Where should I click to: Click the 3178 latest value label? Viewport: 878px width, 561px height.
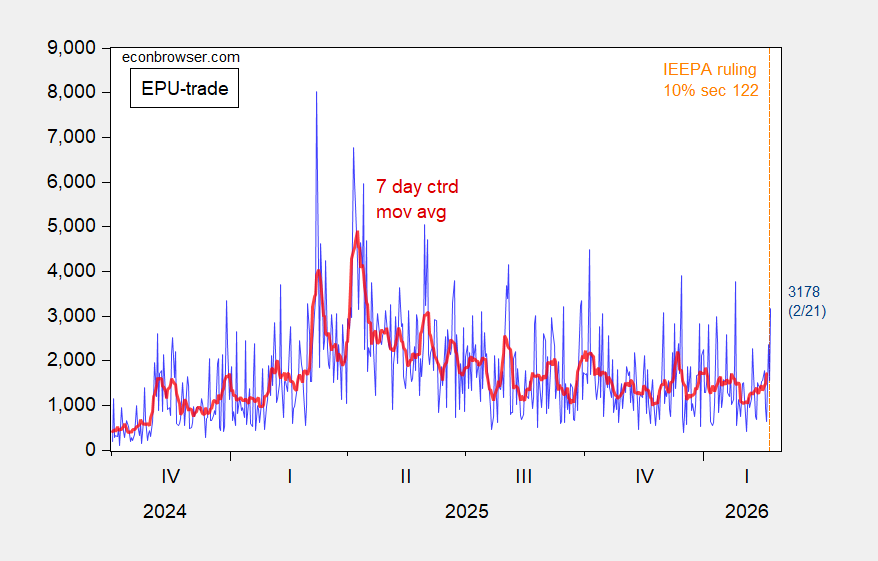[804, 291]
